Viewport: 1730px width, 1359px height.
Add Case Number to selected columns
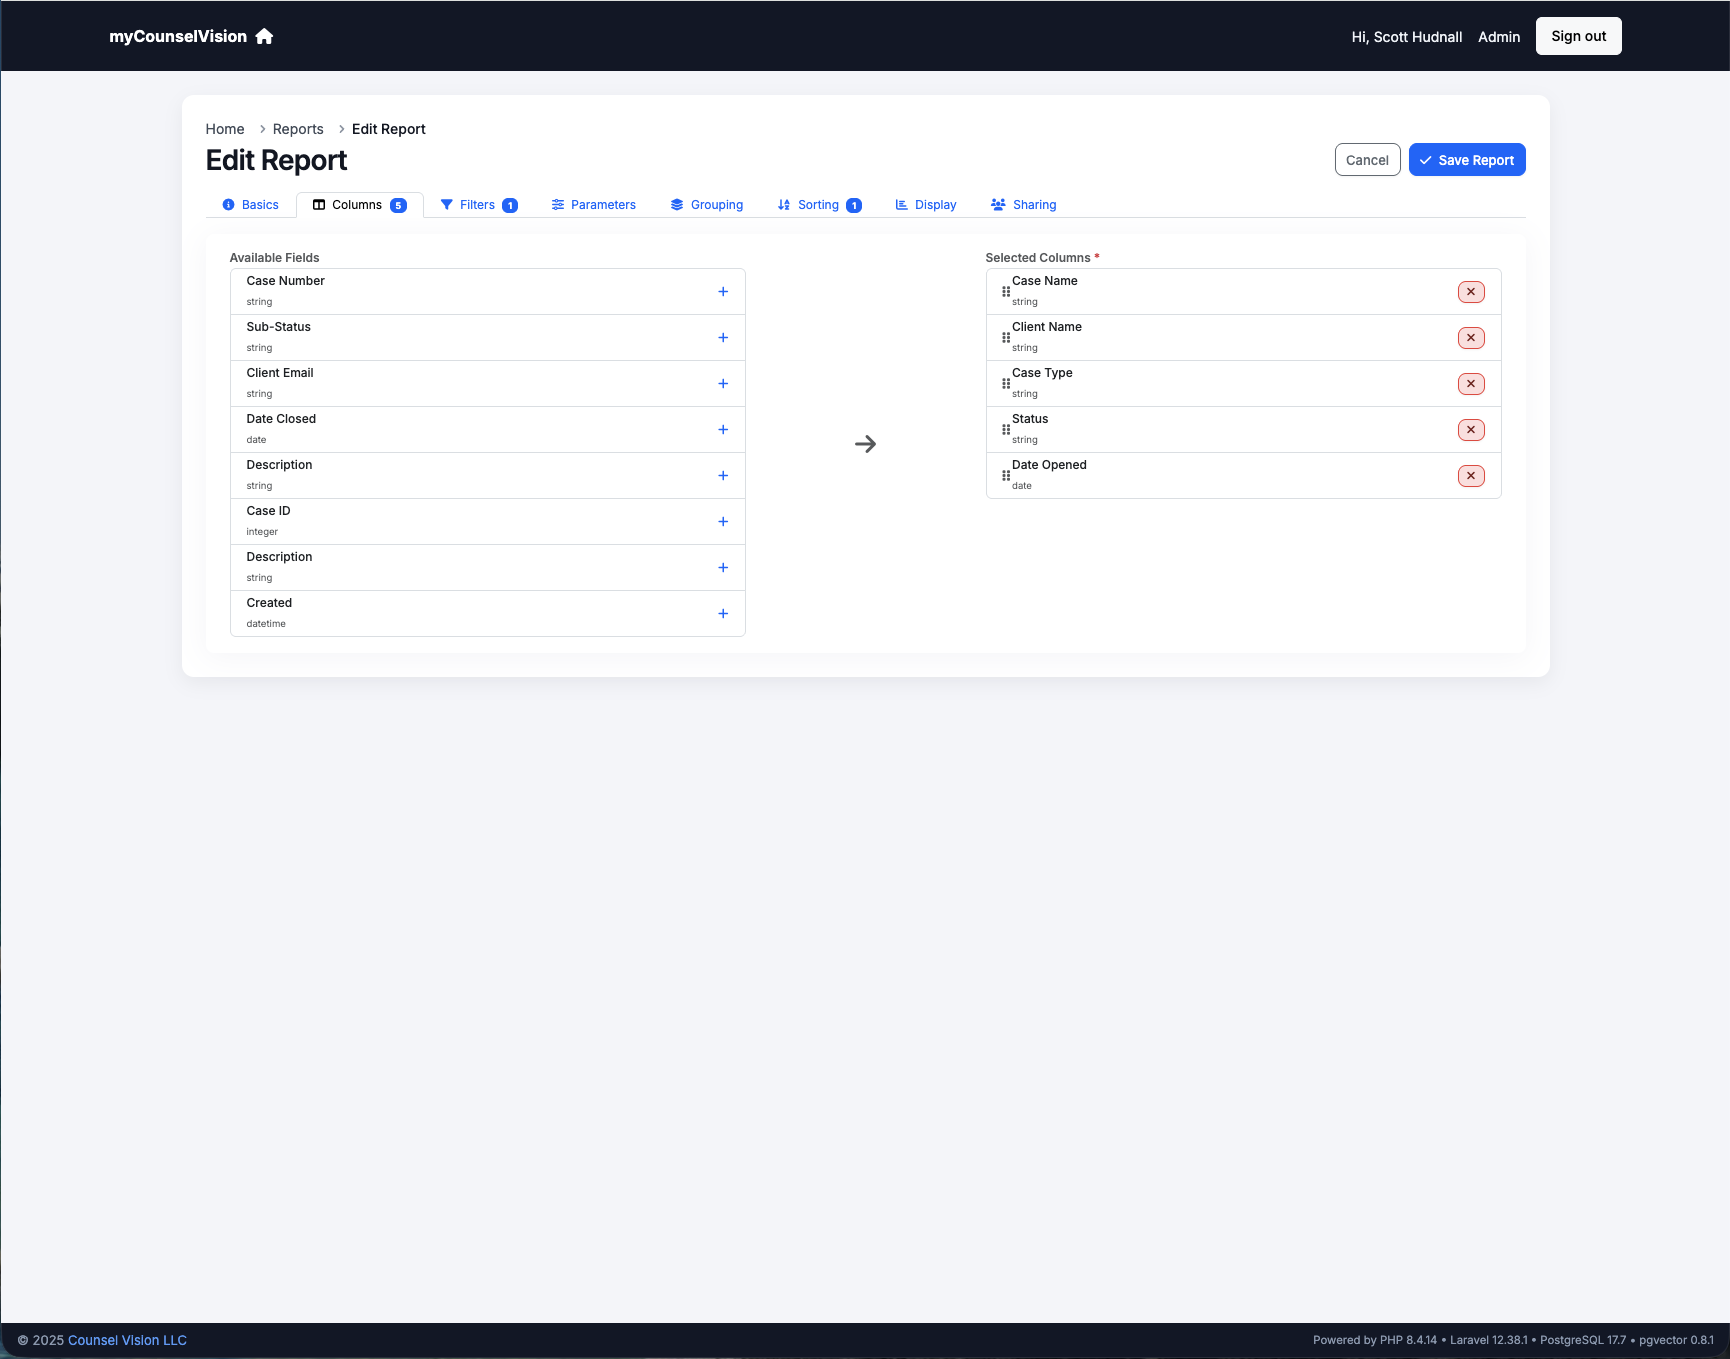(723, 291)
